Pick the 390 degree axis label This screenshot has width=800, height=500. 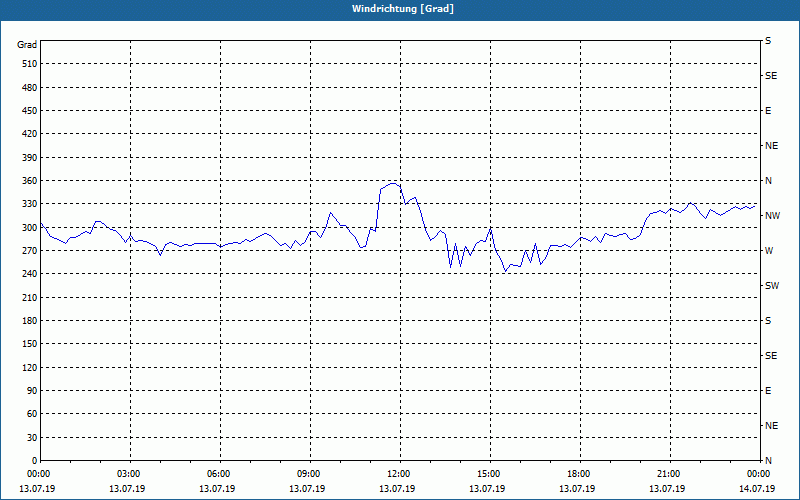30,158
